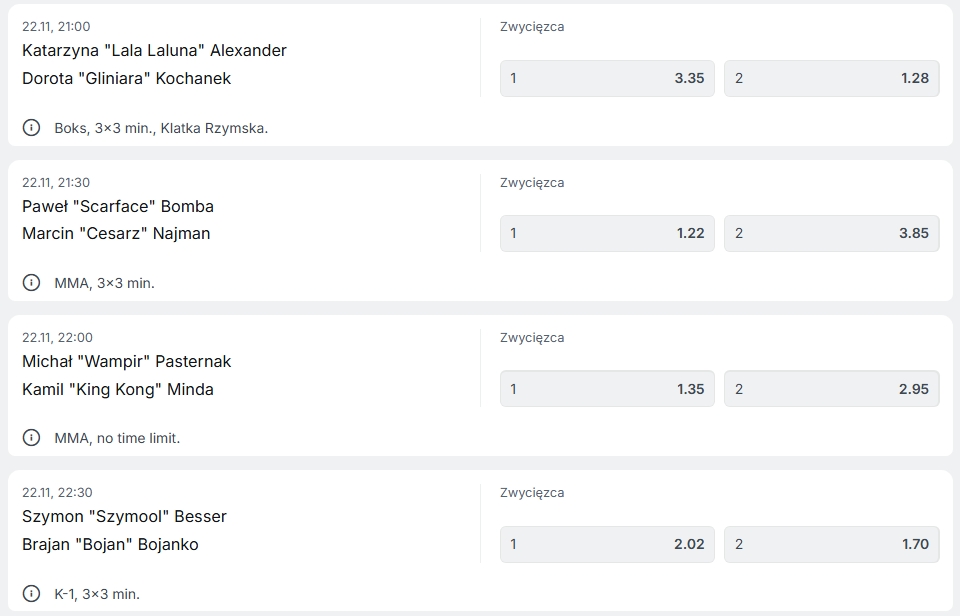
Task: Choose Besser winner odds 2.02
Action: pyautogui.click(x=607, y=544)
